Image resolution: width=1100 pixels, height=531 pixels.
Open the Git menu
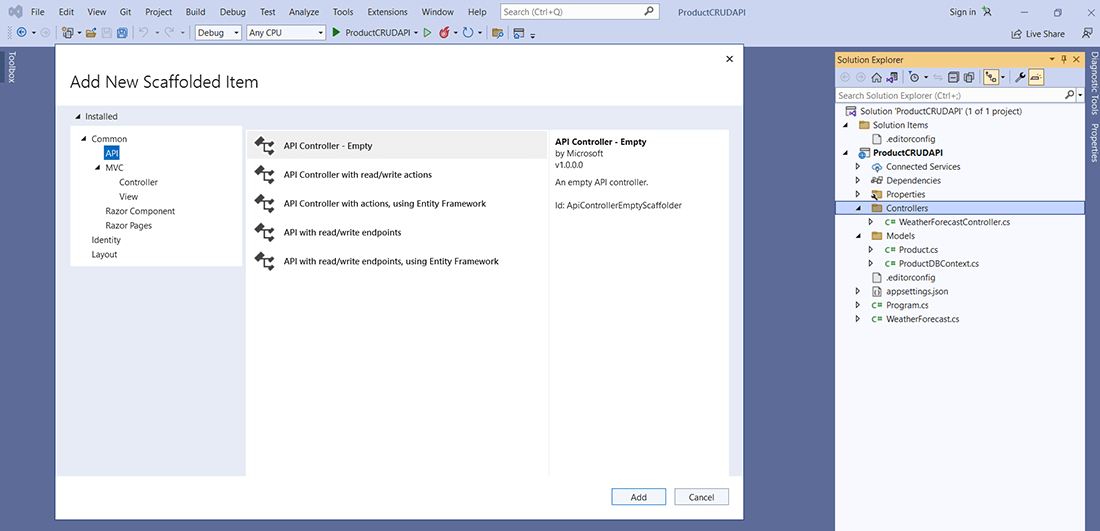pos(126,12)
